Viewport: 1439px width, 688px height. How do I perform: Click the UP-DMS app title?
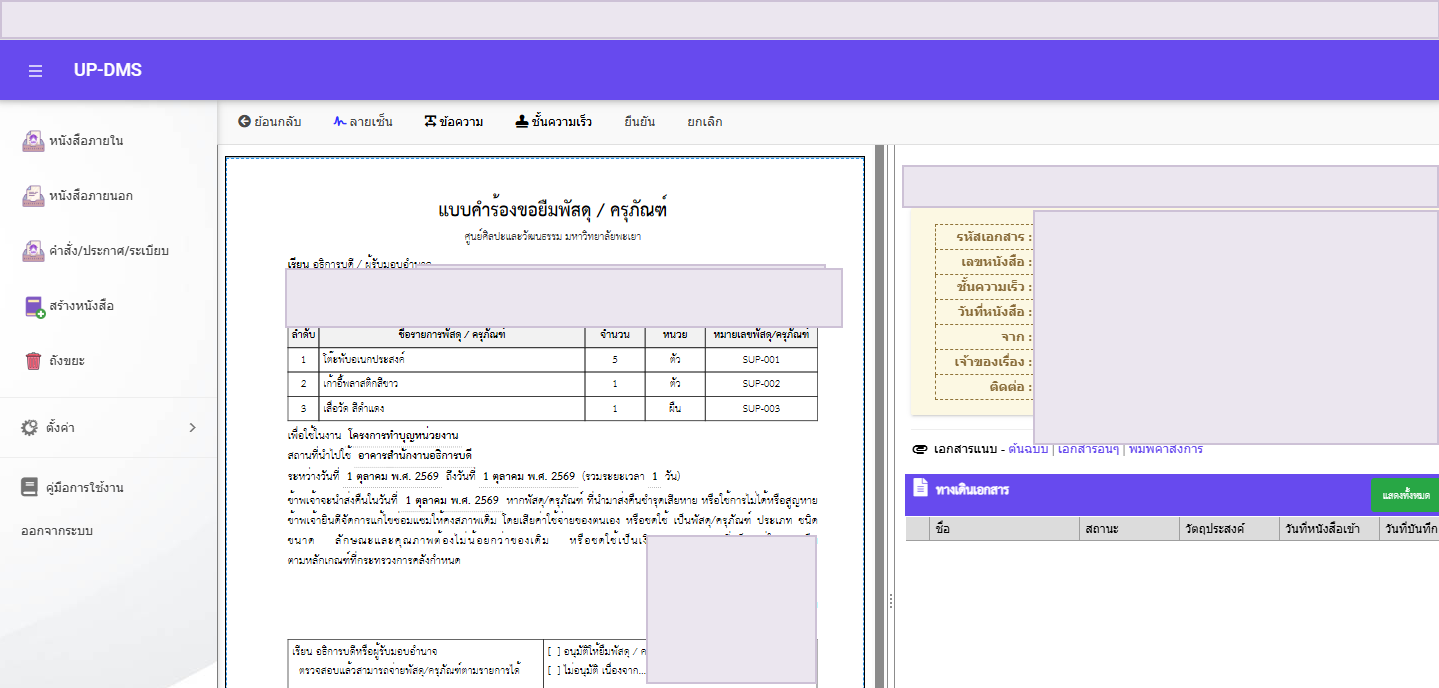[108, 70]
